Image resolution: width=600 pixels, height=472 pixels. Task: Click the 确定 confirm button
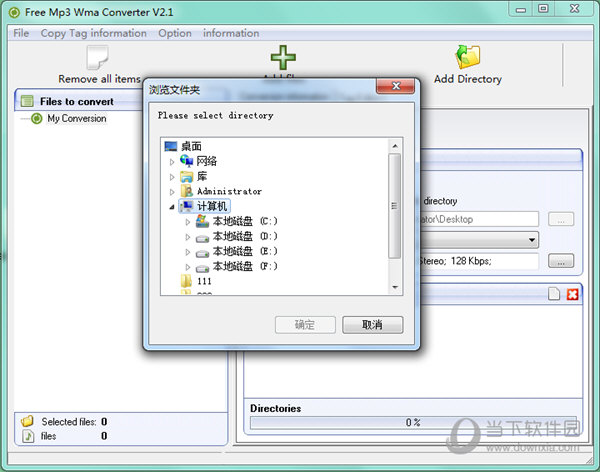[305, 325]
